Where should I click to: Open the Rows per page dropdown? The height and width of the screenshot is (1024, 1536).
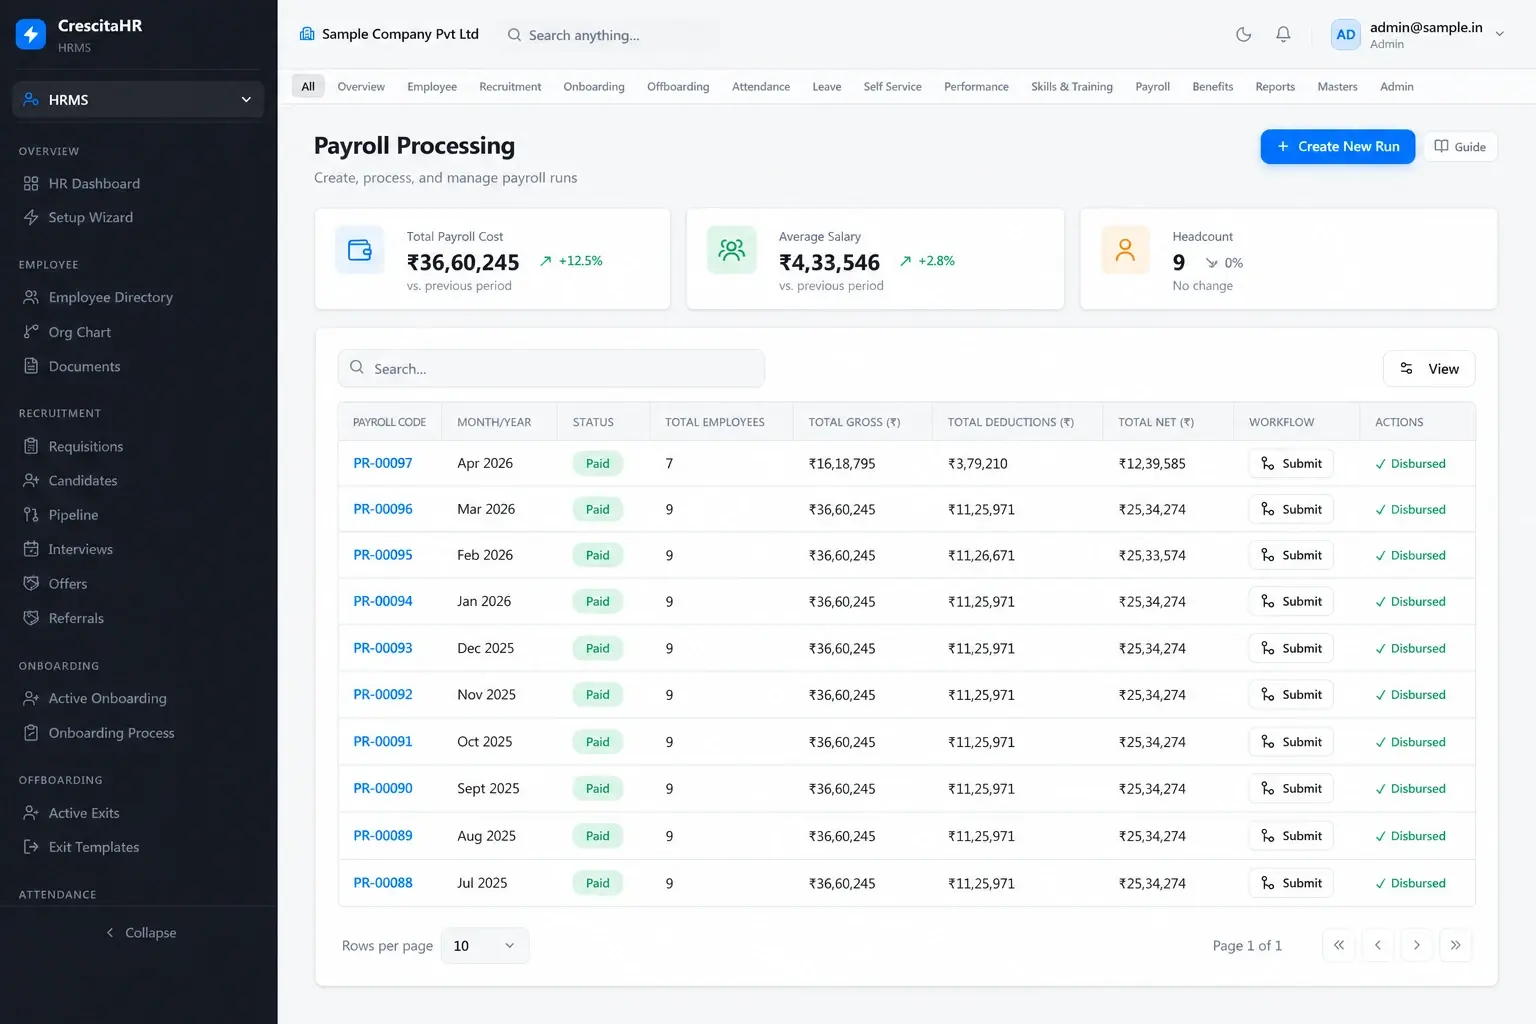(x=485, y=945)
